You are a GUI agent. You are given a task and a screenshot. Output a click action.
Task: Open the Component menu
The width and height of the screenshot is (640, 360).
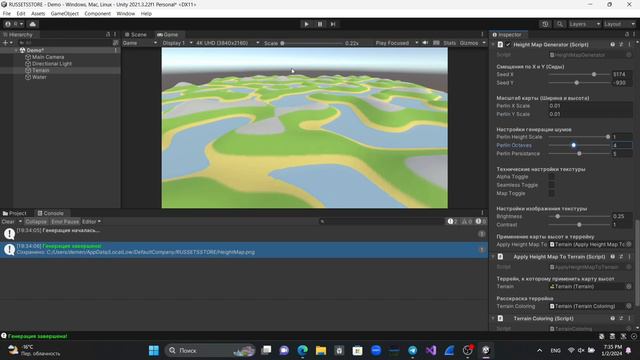pyautogui.click(x=97, y=13)
